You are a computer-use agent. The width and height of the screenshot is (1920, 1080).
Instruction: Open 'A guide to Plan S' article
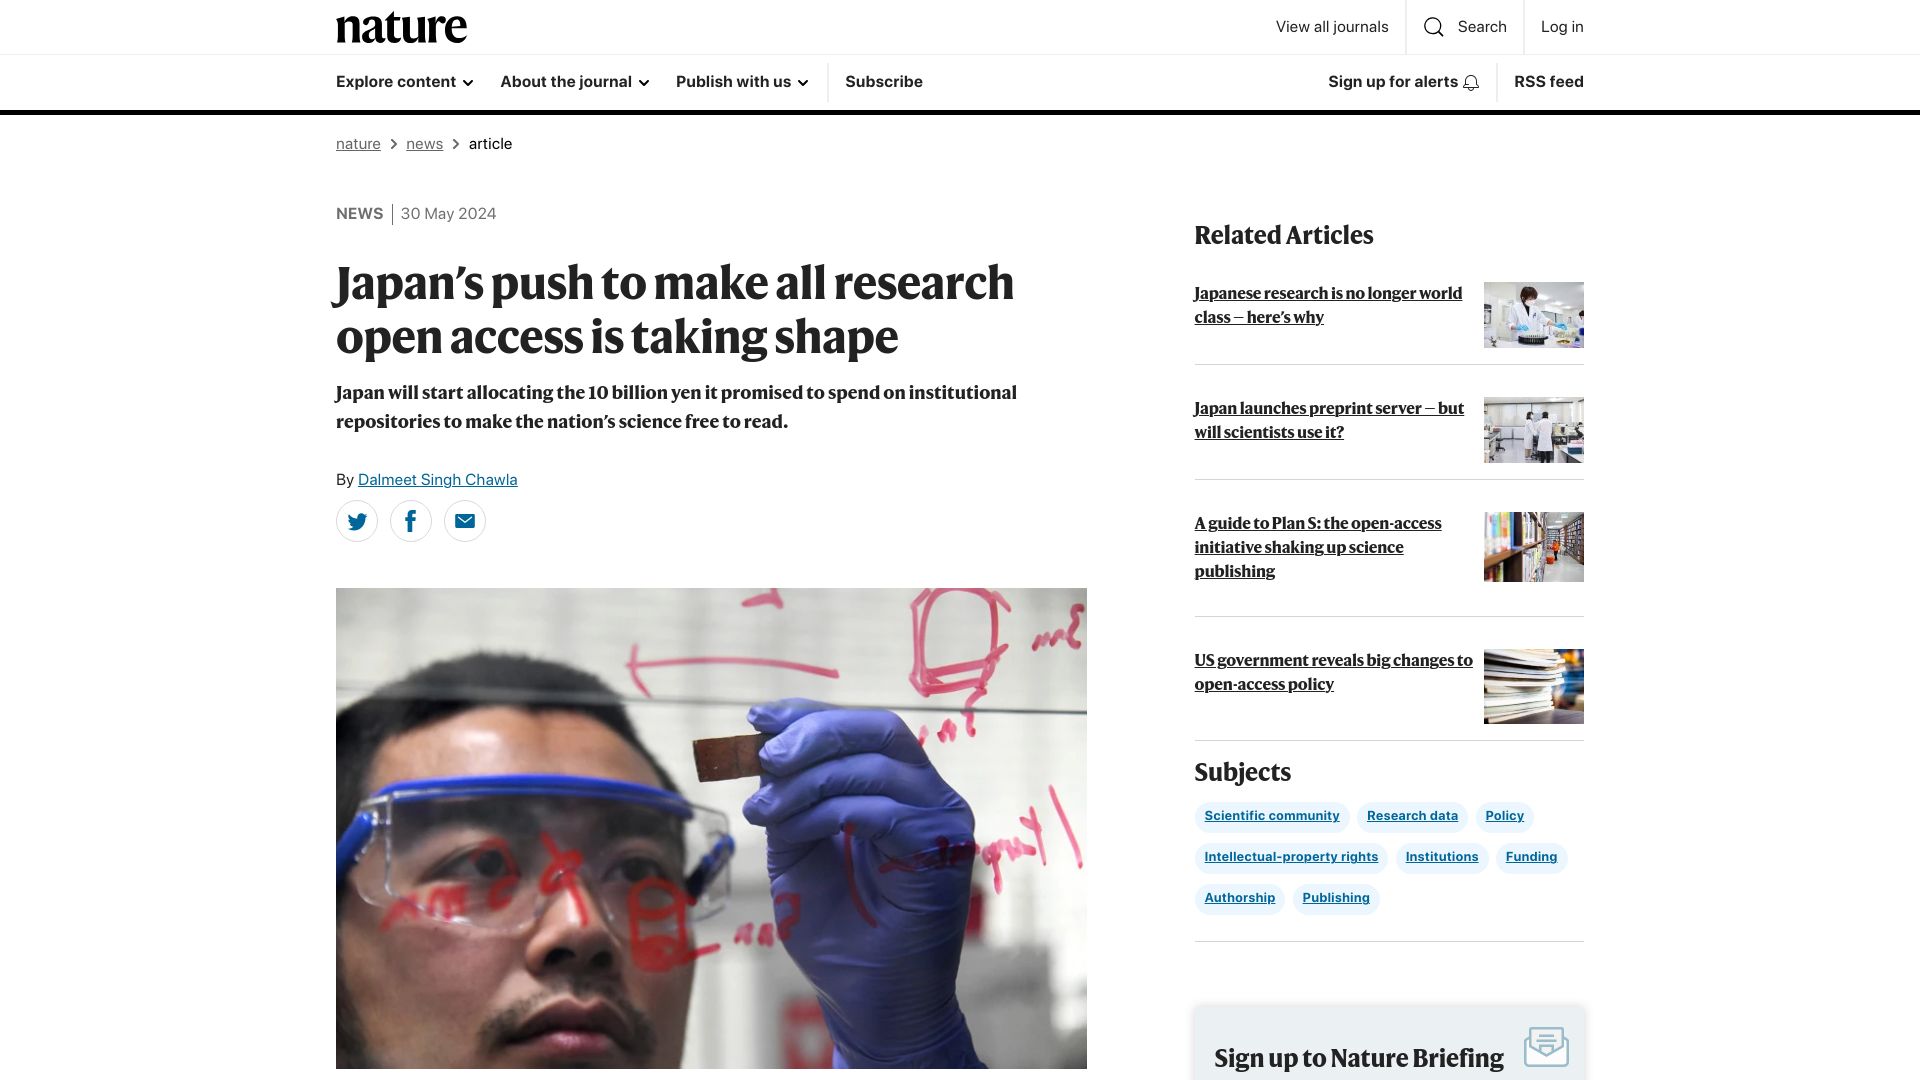1318,547
